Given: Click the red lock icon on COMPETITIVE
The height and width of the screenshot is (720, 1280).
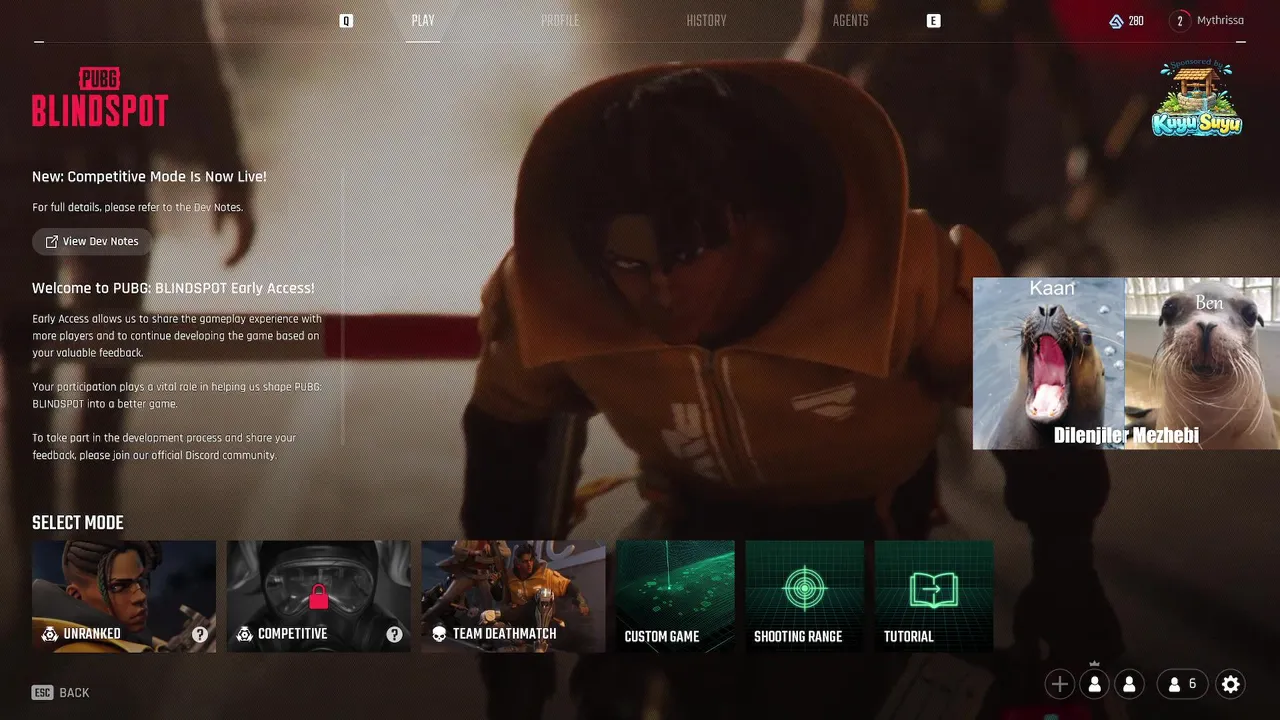Looking at the screenshot, I should (x=318, y=597).
